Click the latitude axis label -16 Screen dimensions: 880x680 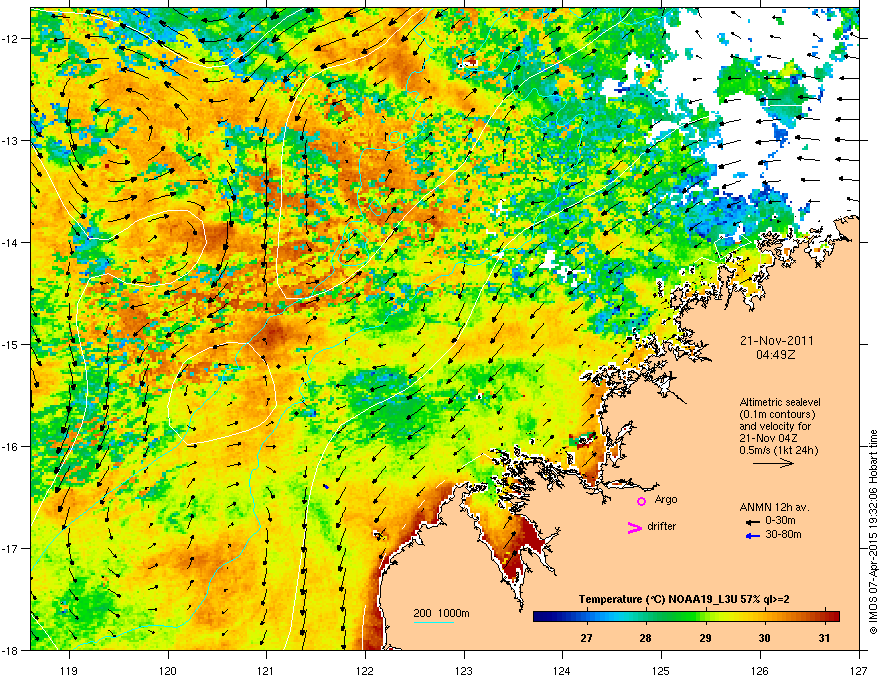click(10, 447)
